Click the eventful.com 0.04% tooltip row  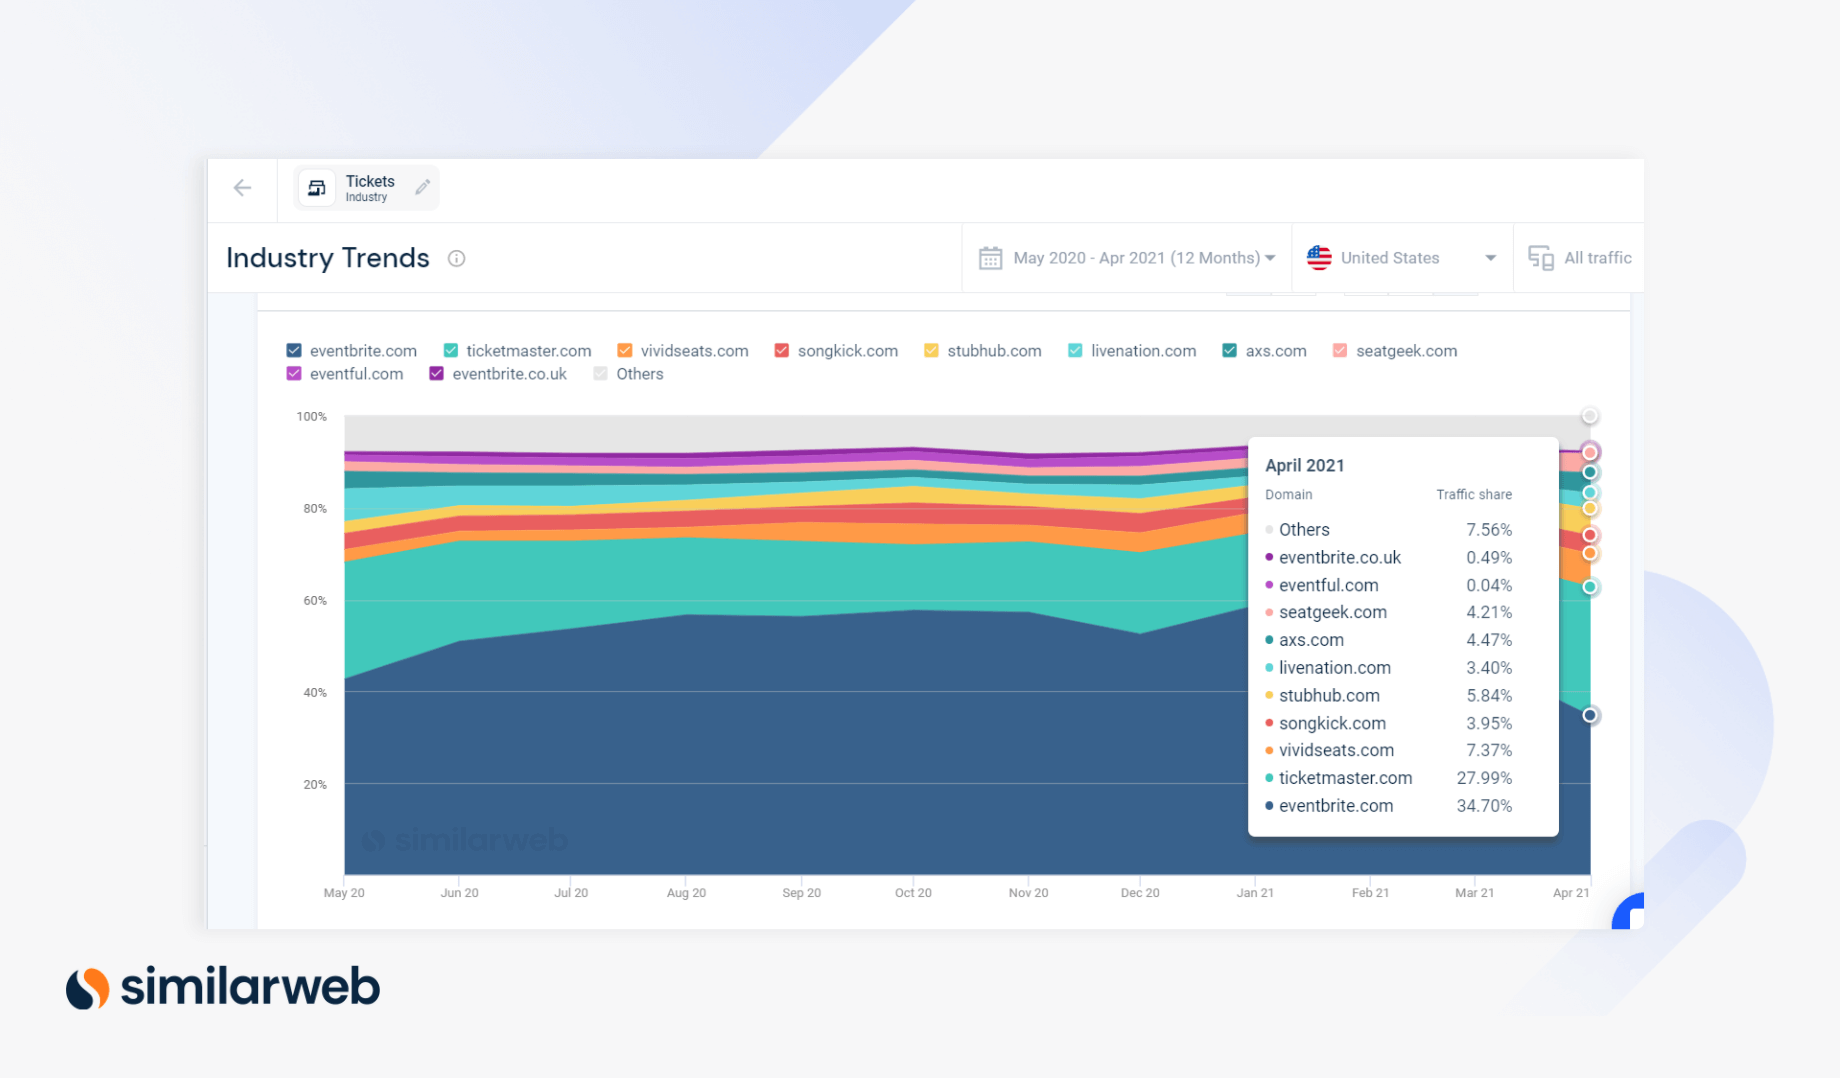point(1389,585)
